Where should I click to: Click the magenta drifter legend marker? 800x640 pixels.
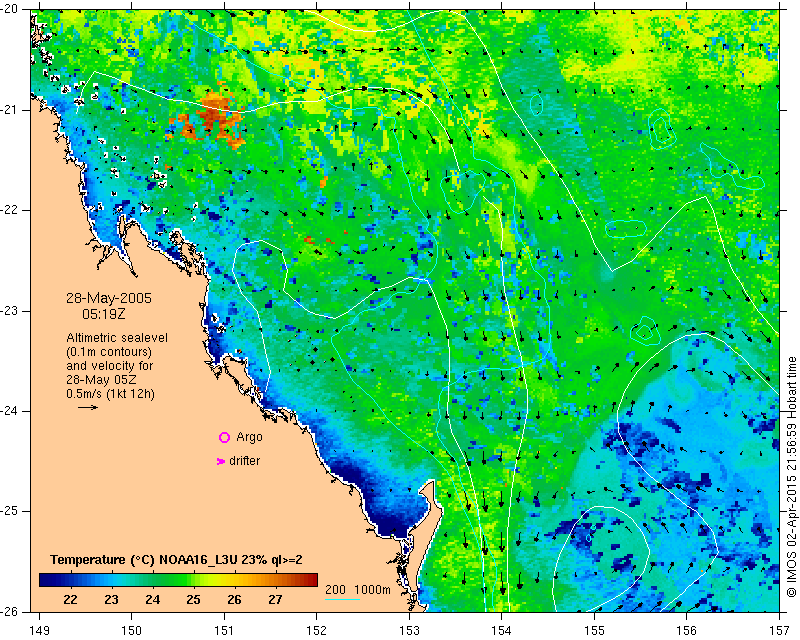tap(221, 461)
